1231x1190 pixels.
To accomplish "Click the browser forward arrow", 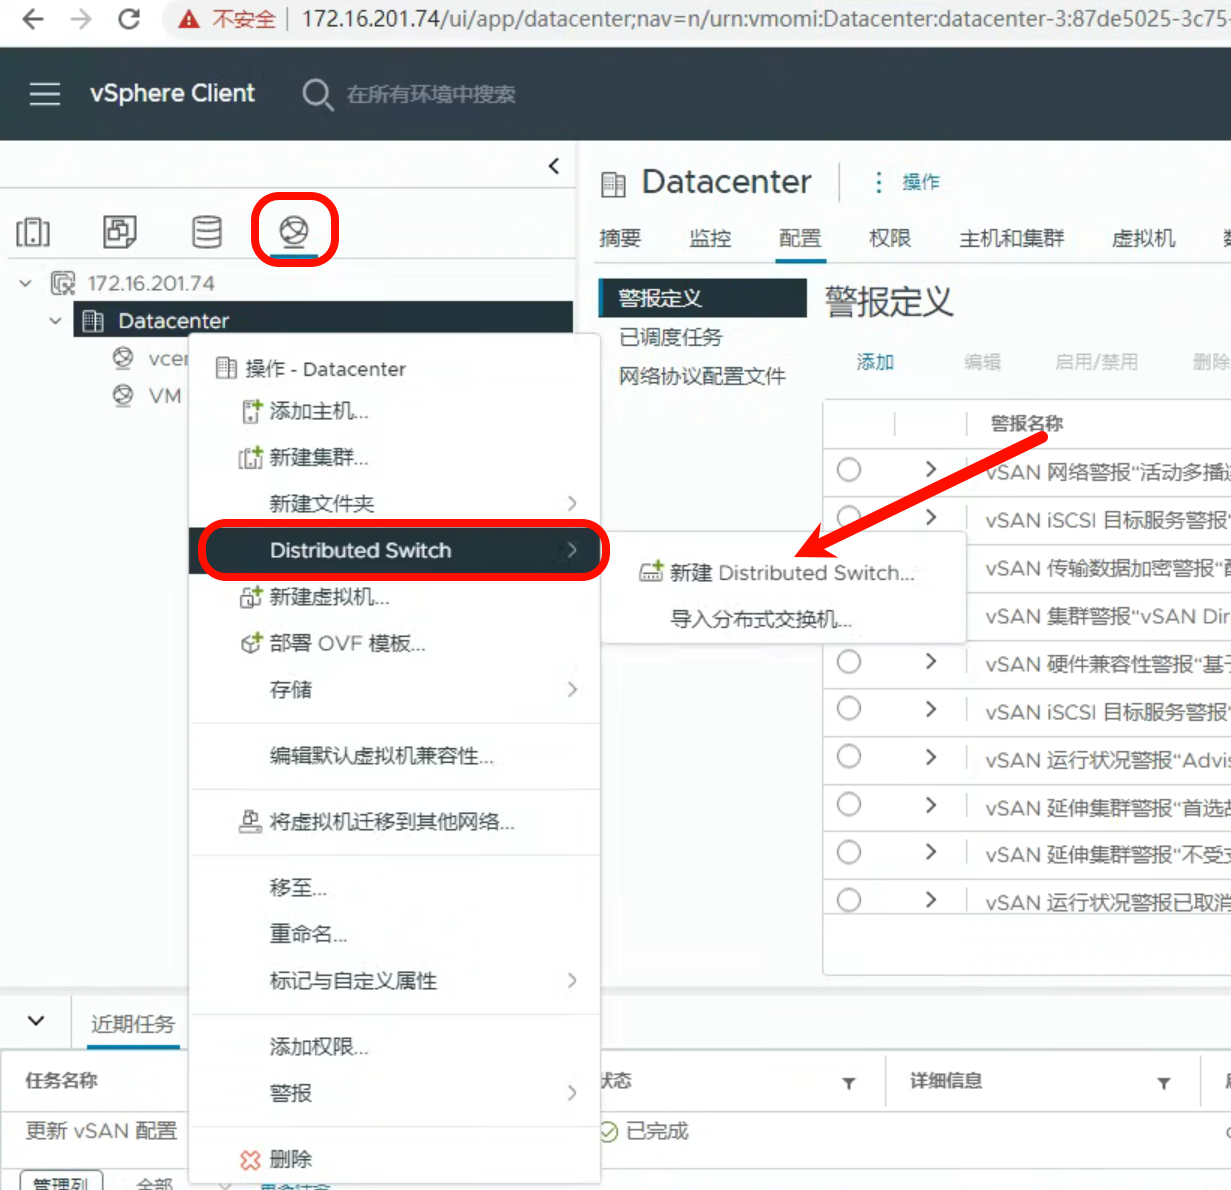I will coord(81,19).
